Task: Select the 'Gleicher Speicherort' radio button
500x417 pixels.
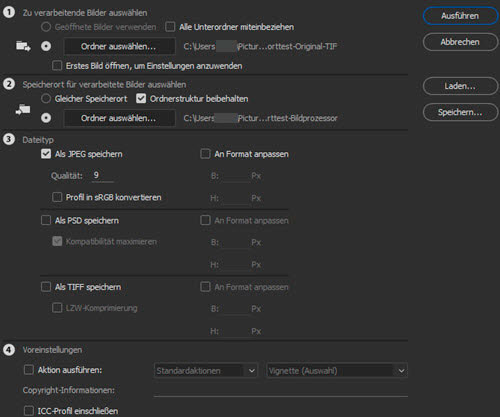Action: (46, 98)
